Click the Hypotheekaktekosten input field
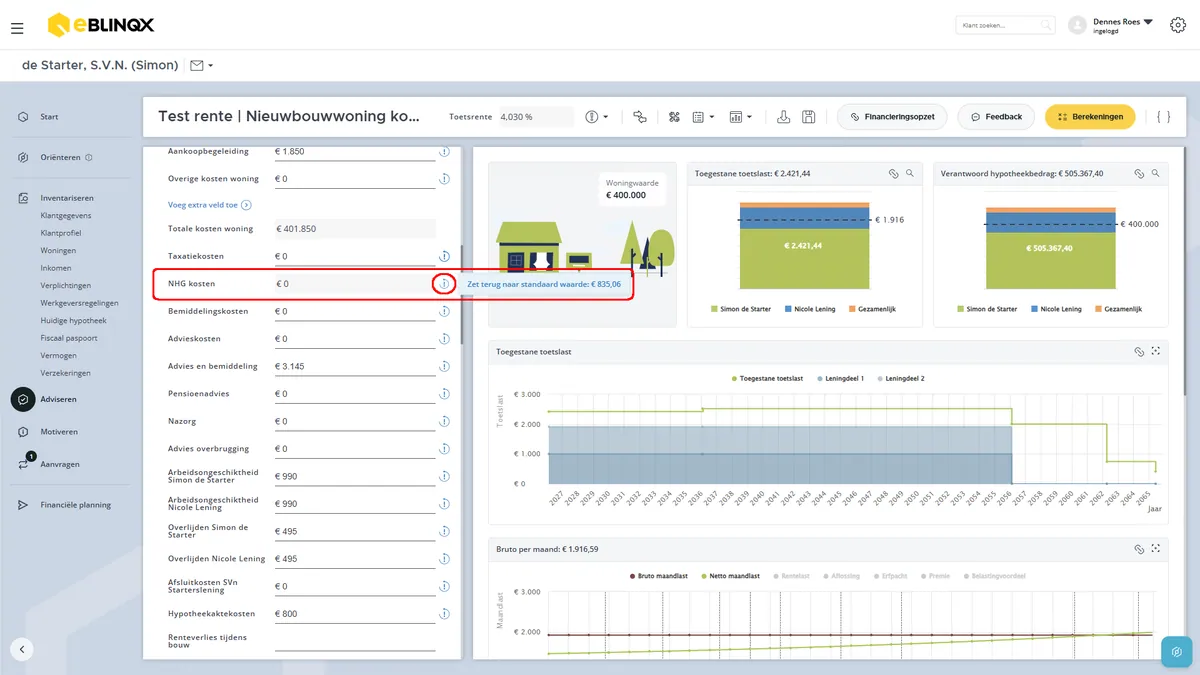The image size is (1200, 675). [355, 614]
